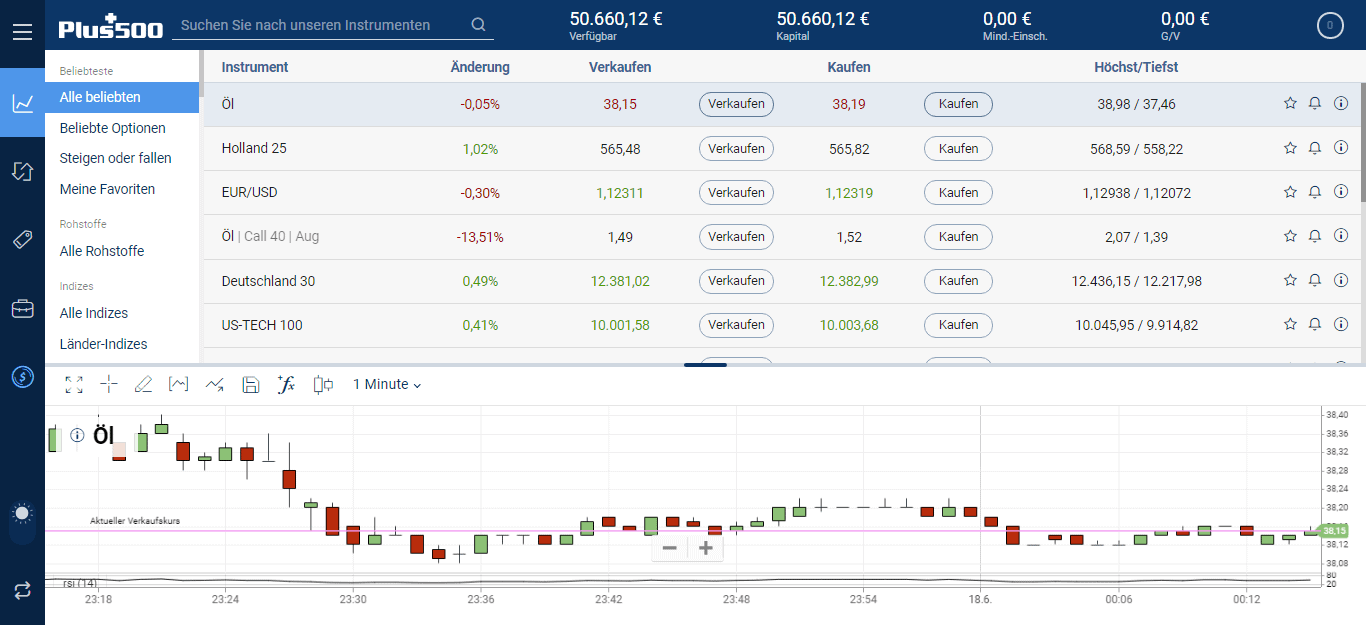1366x625 pixels.
Task: Click the fx indicators icon
Action: (x=286, y=385)
